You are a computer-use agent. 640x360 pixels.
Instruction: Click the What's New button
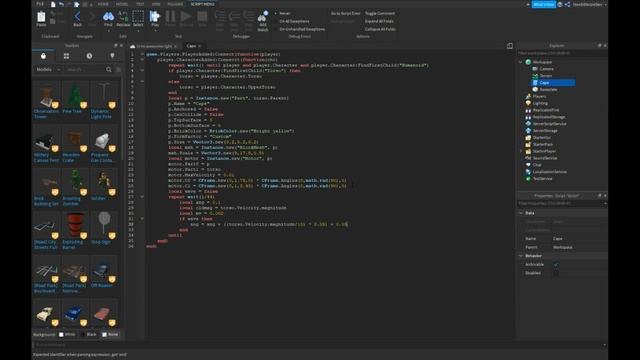click(544, 4)
